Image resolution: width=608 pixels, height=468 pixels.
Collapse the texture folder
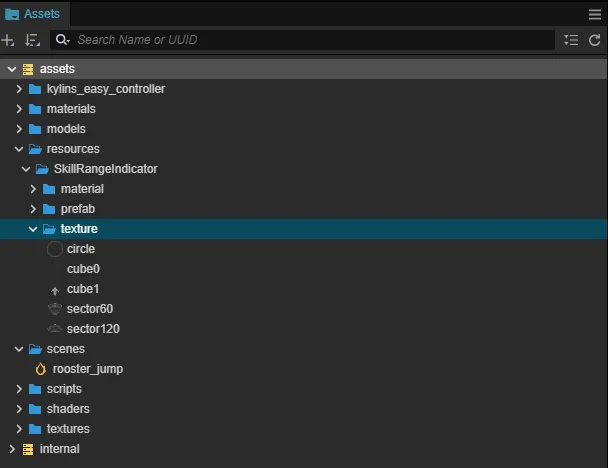coord(33,229)
